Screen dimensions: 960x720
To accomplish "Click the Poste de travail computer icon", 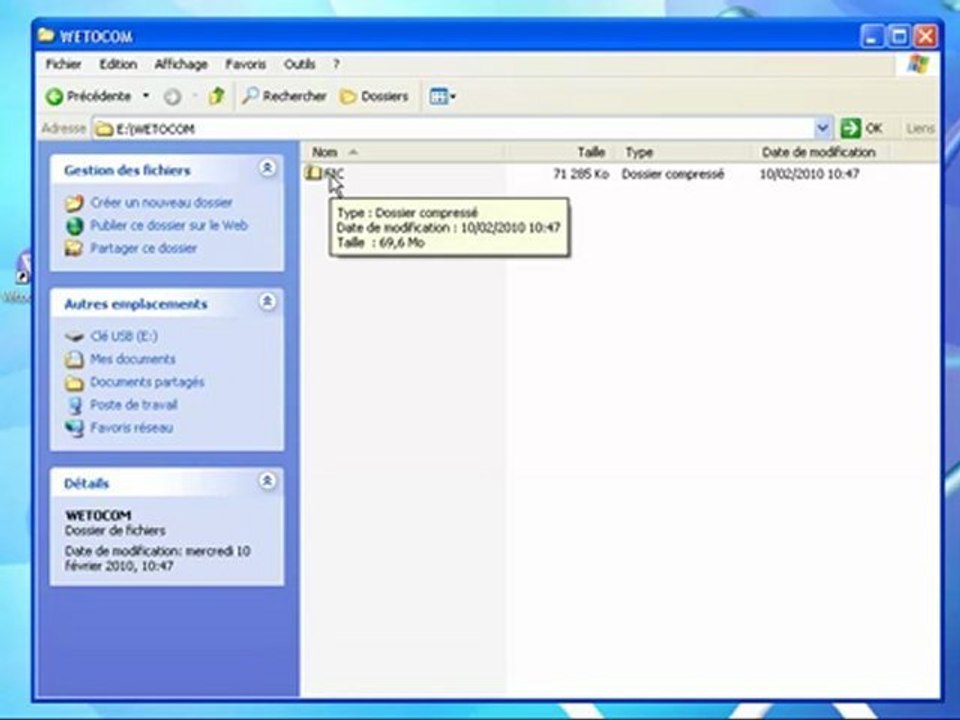I will tap(74, 405).
